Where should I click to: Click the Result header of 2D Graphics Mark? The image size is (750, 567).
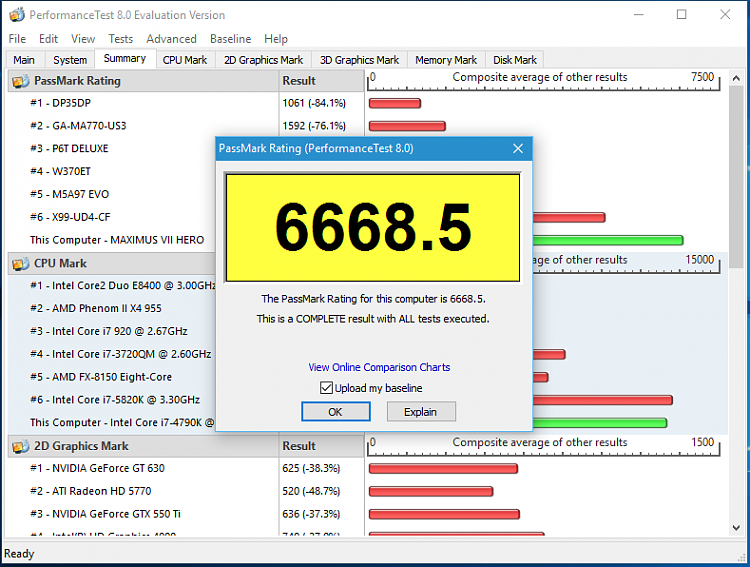pyautogui.click(x=321, y=446)
